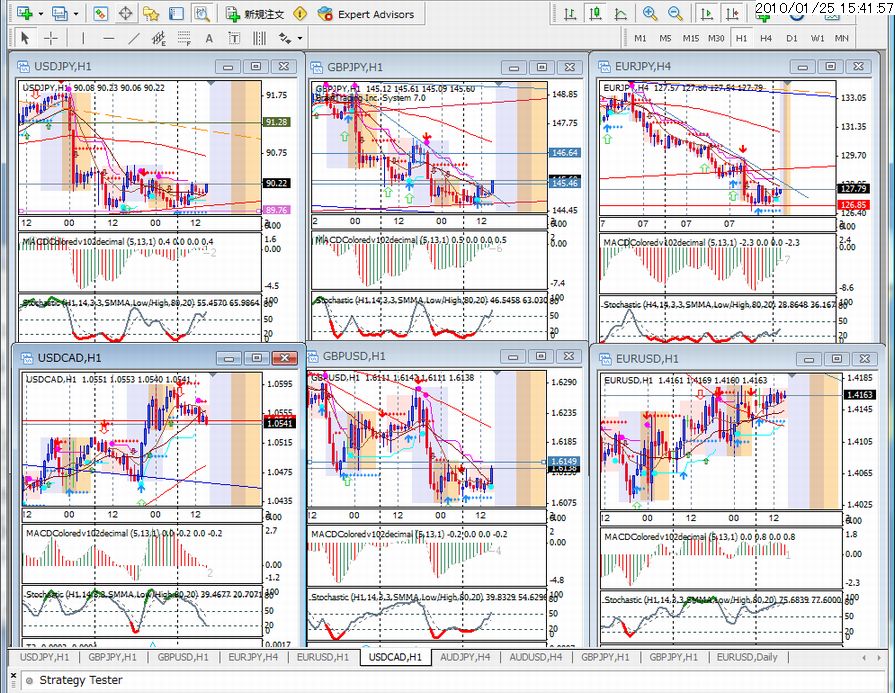The height and width of the screenshot is (693, 895).
Task: Toggle candlestick chart display
Action: (595, 14)
